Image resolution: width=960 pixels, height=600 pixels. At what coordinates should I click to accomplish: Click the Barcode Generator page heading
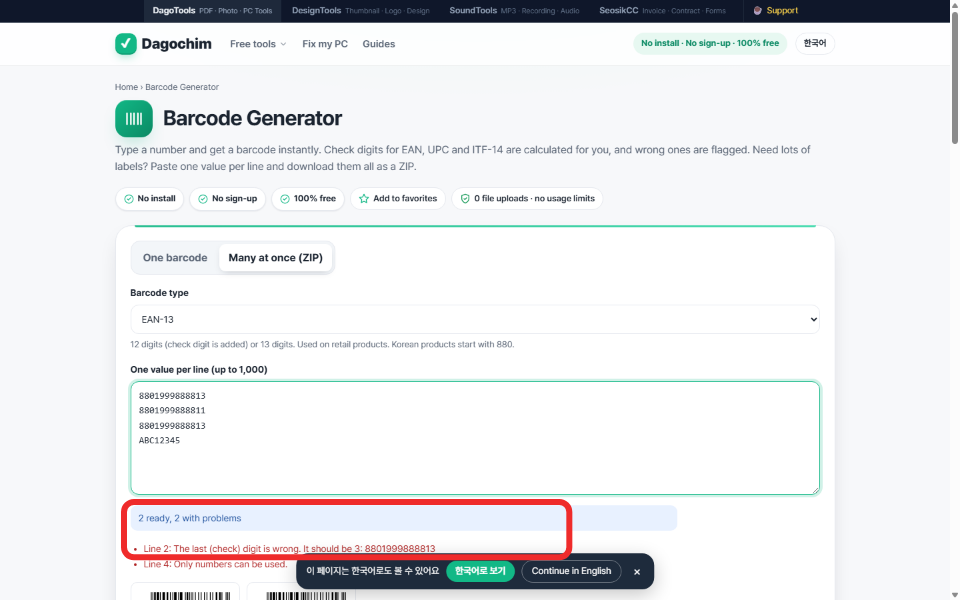tap(252, 118)
